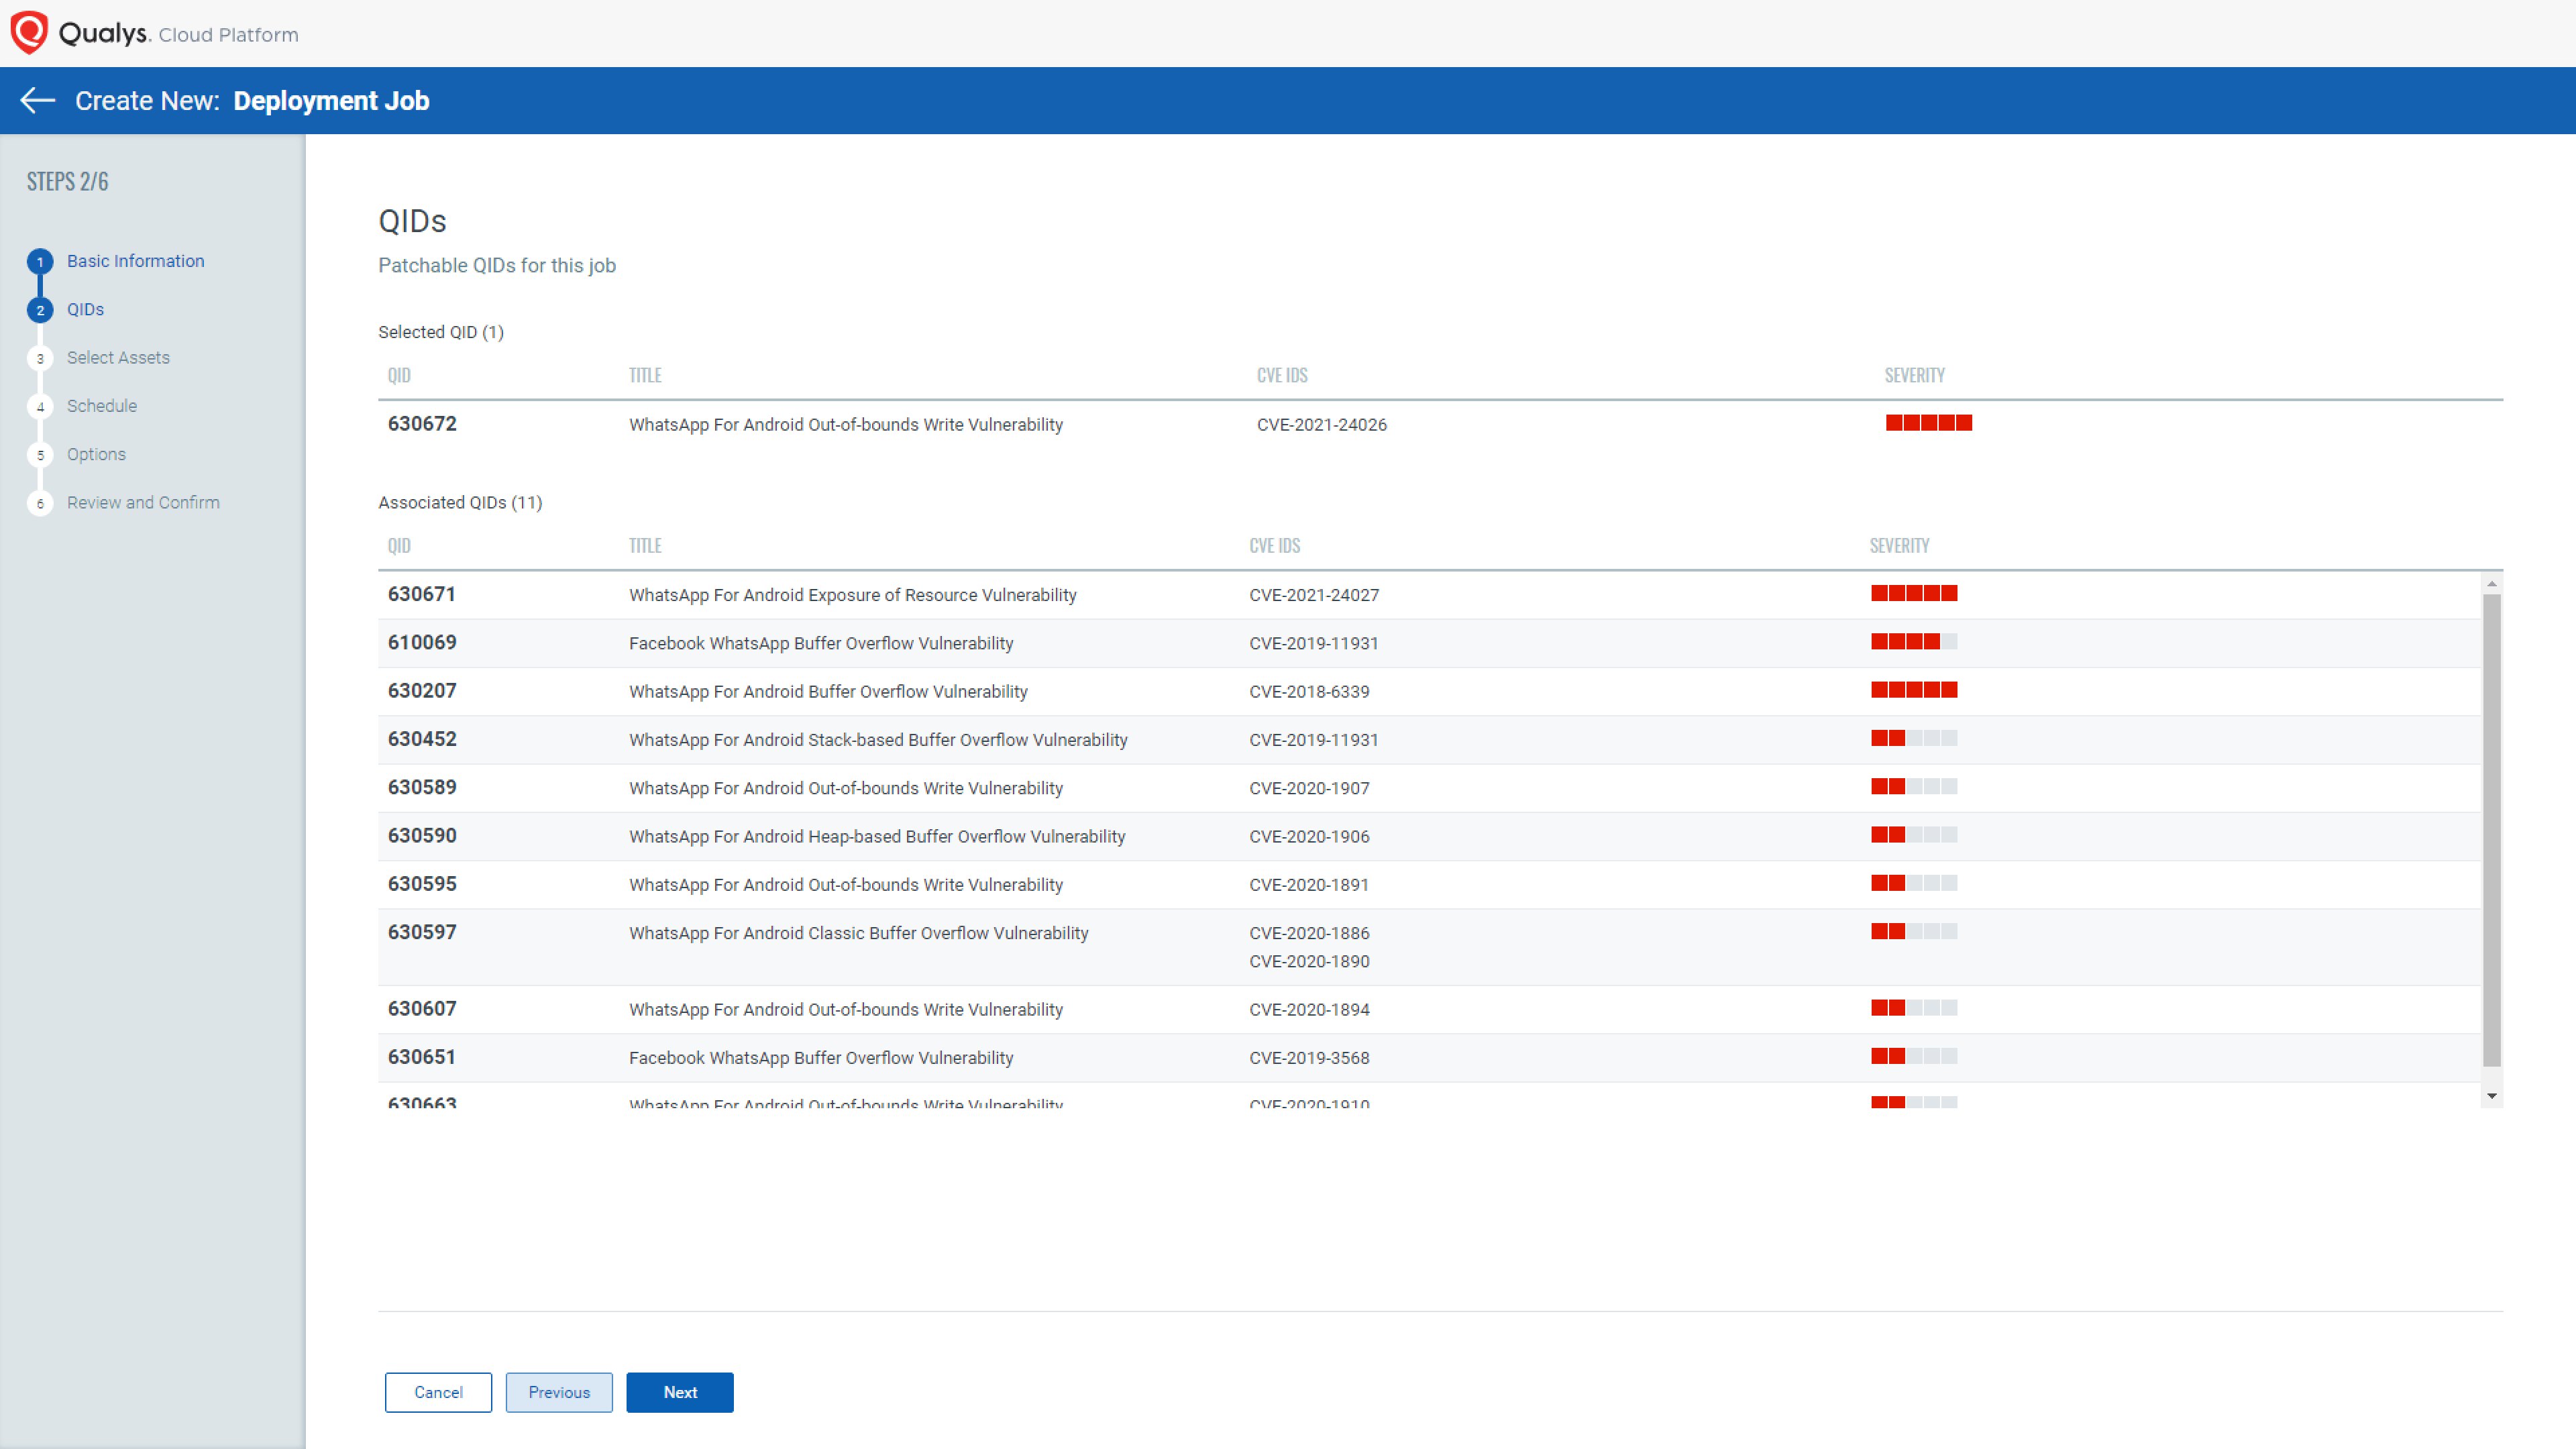Open the Basic Information step
The height and width of the screenshot is (1449, 2576).
pyautogui.click(x=136, y=261)
